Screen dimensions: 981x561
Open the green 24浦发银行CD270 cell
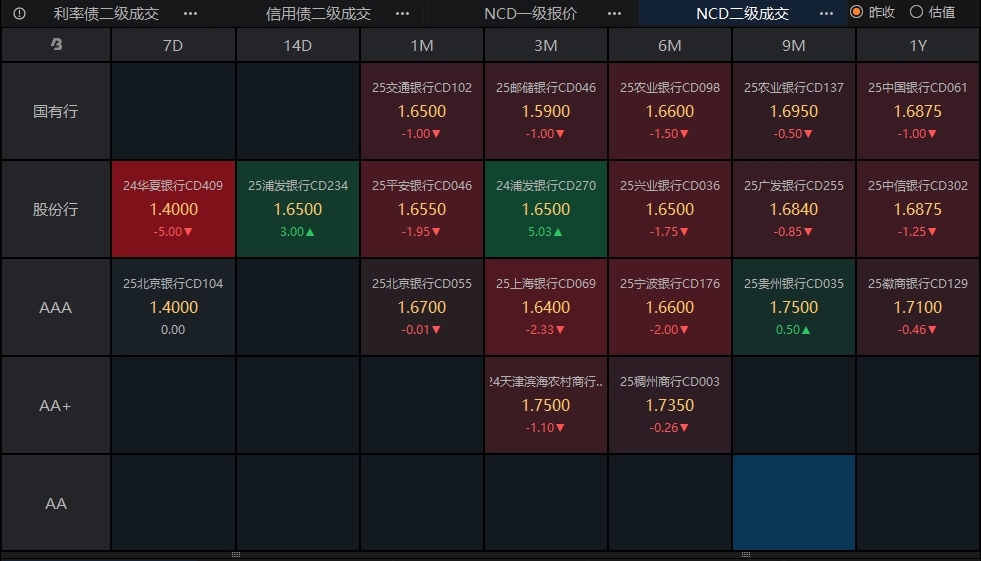[x=546, y=210]
